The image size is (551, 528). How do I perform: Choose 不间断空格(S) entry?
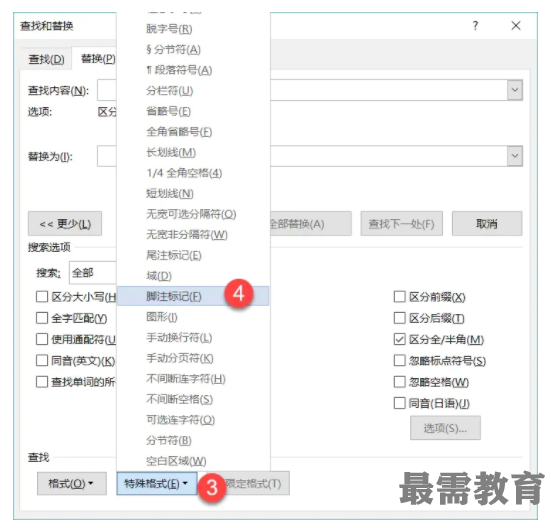click(193, 399)
